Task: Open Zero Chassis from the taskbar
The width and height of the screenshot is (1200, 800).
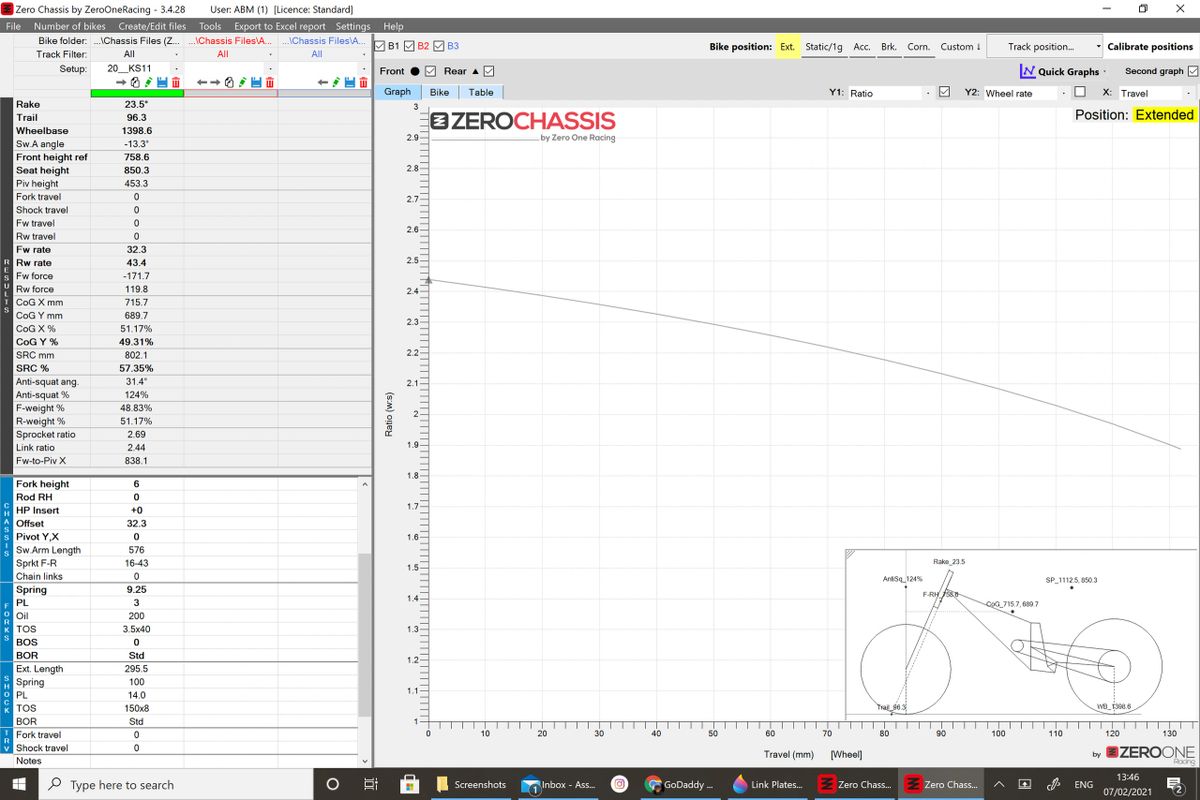Action: 855,784
